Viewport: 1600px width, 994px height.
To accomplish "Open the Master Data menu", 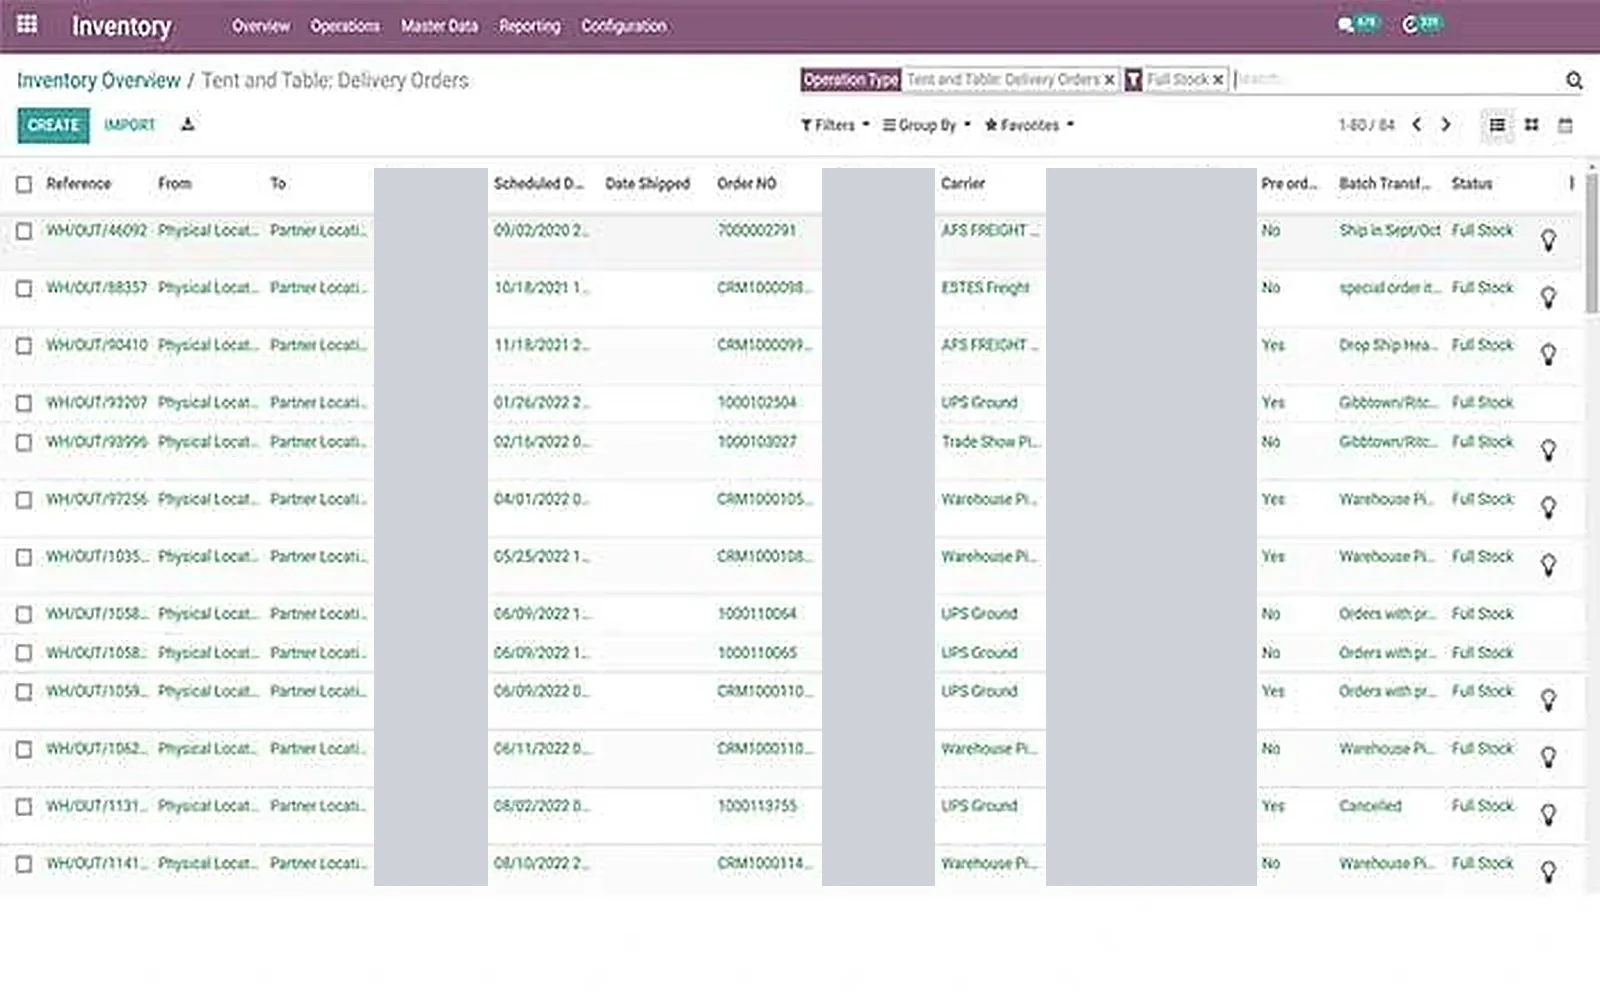I will [x=439, y=26].
